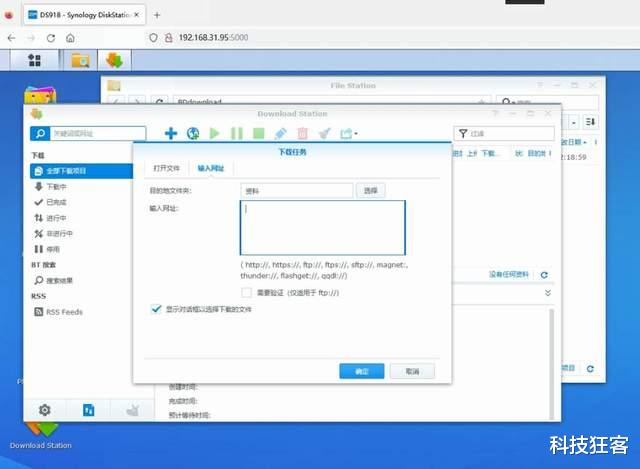Click the filter field with the funnel icon

pos(504,133)
